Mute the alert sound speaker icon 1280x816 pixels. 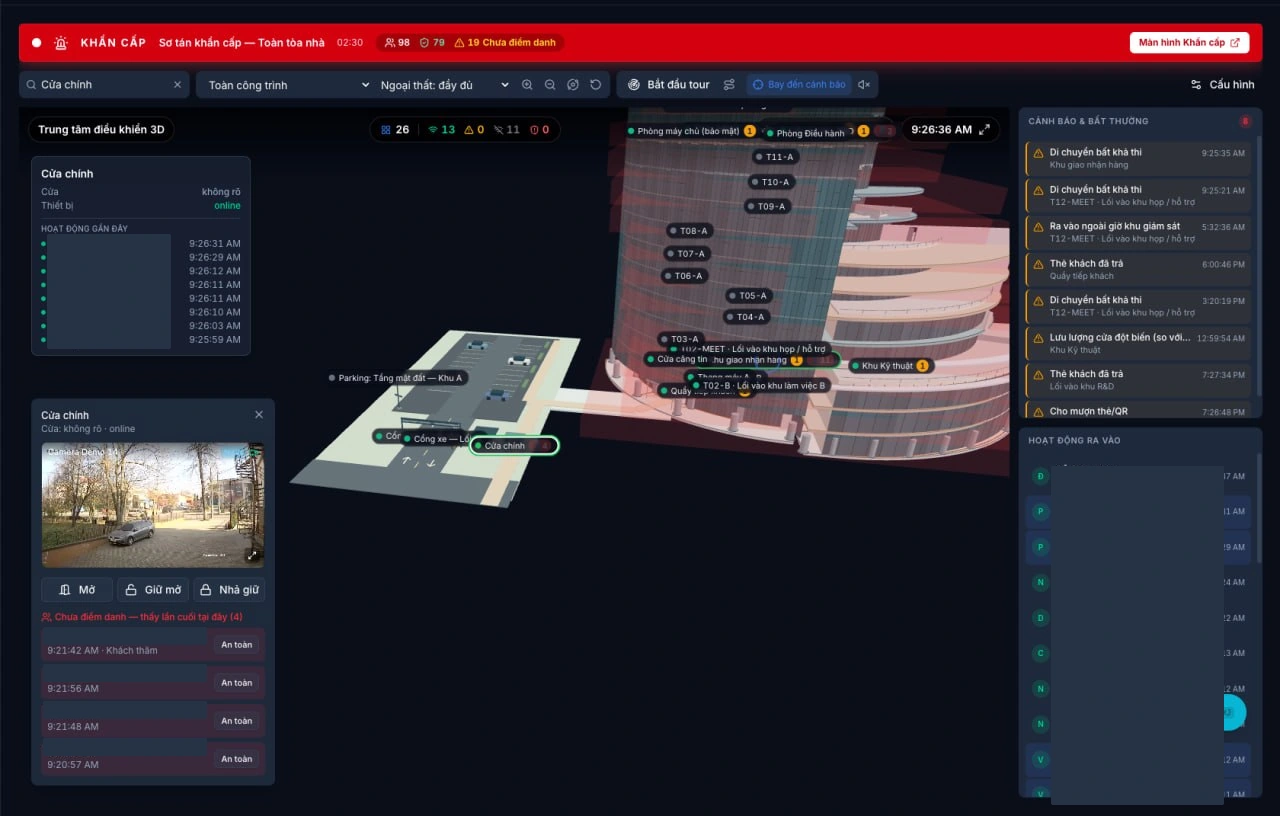pos(864,85)
